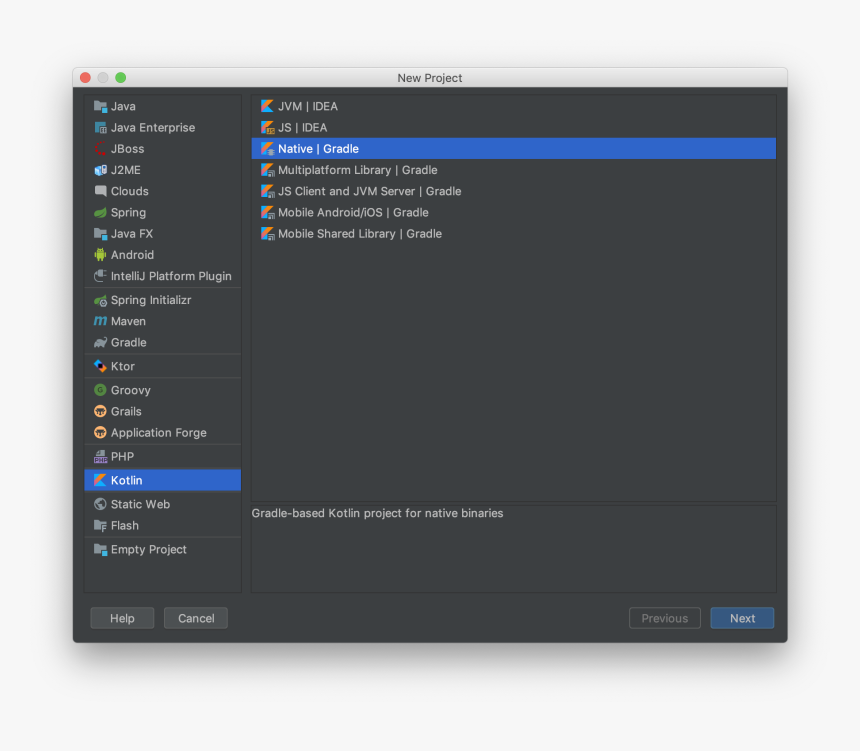Viewport: 860px width, 751px height.
Task: Choose Spring Initializr generator
Action: (x=163, y=300)
